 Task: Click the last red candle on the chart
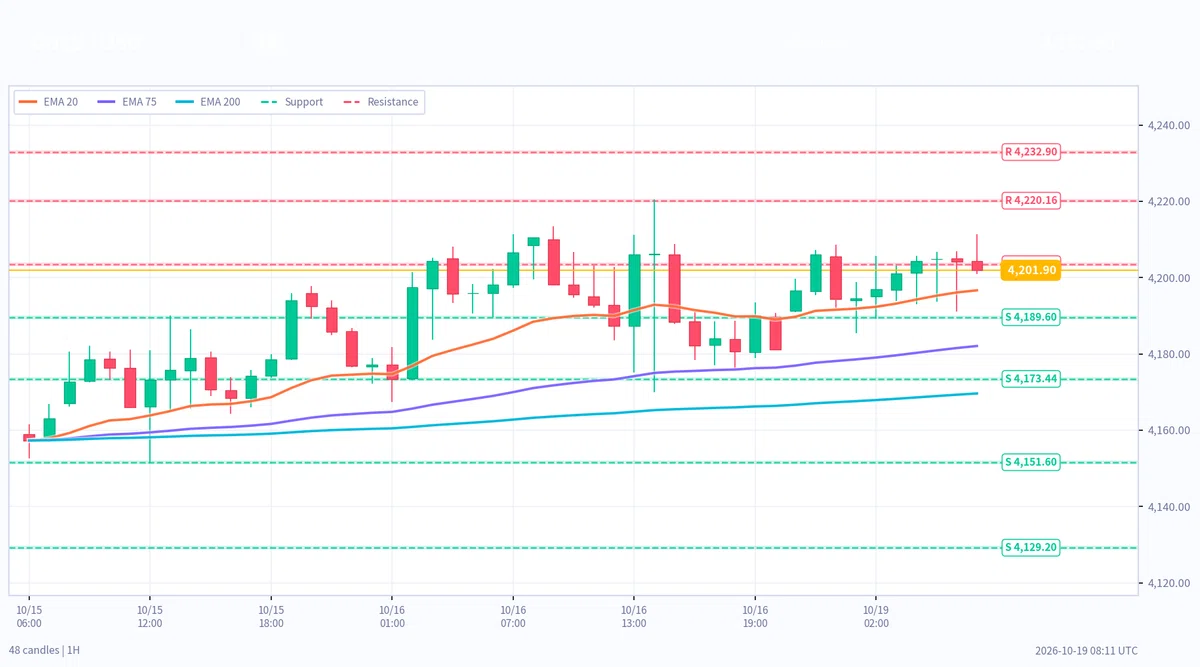coord(977,266)
